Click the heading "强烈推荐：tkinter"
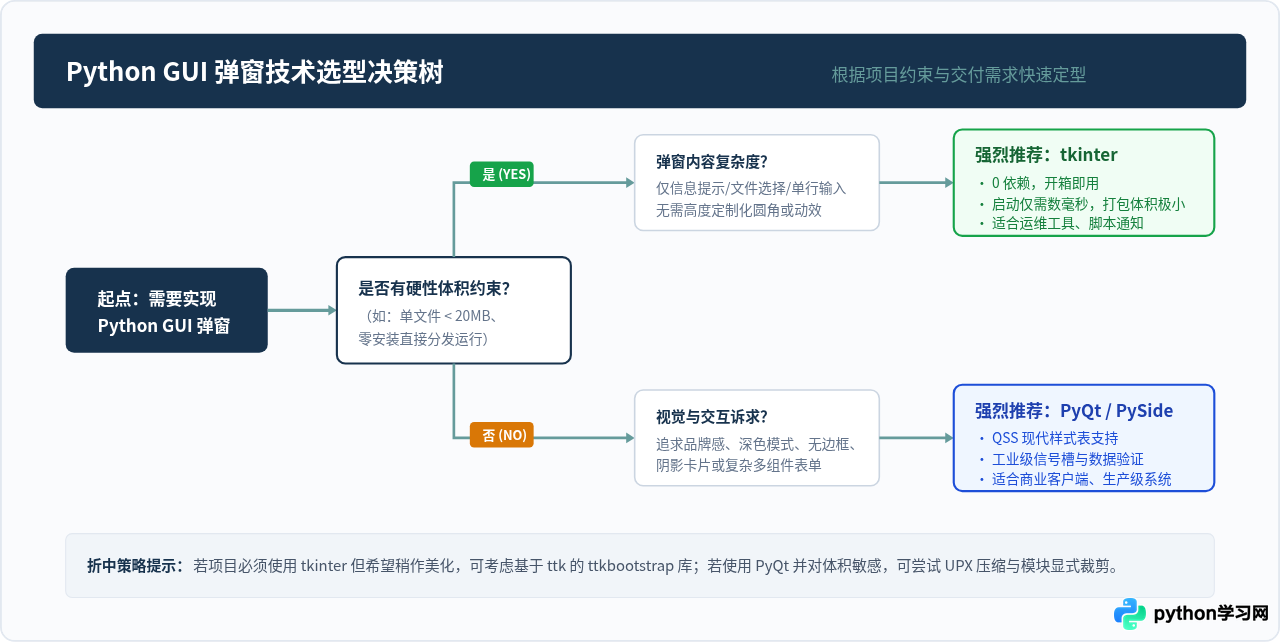This screenshot has width=1280, height=642. click(x=1046, y=155)
